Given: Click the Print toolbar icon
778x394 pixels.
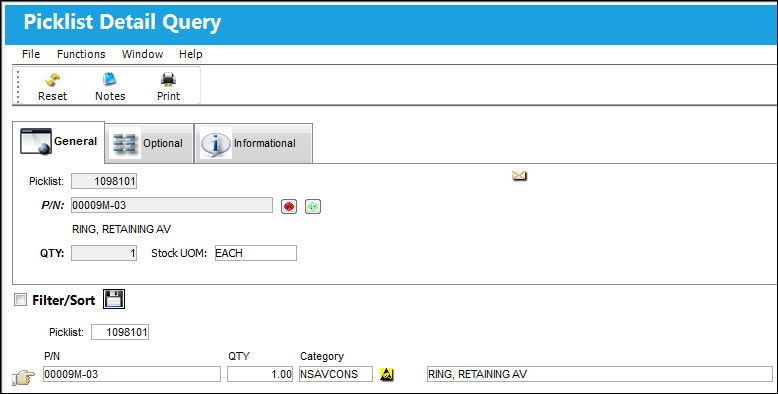Looking at the screenshot, I should 168,79.
